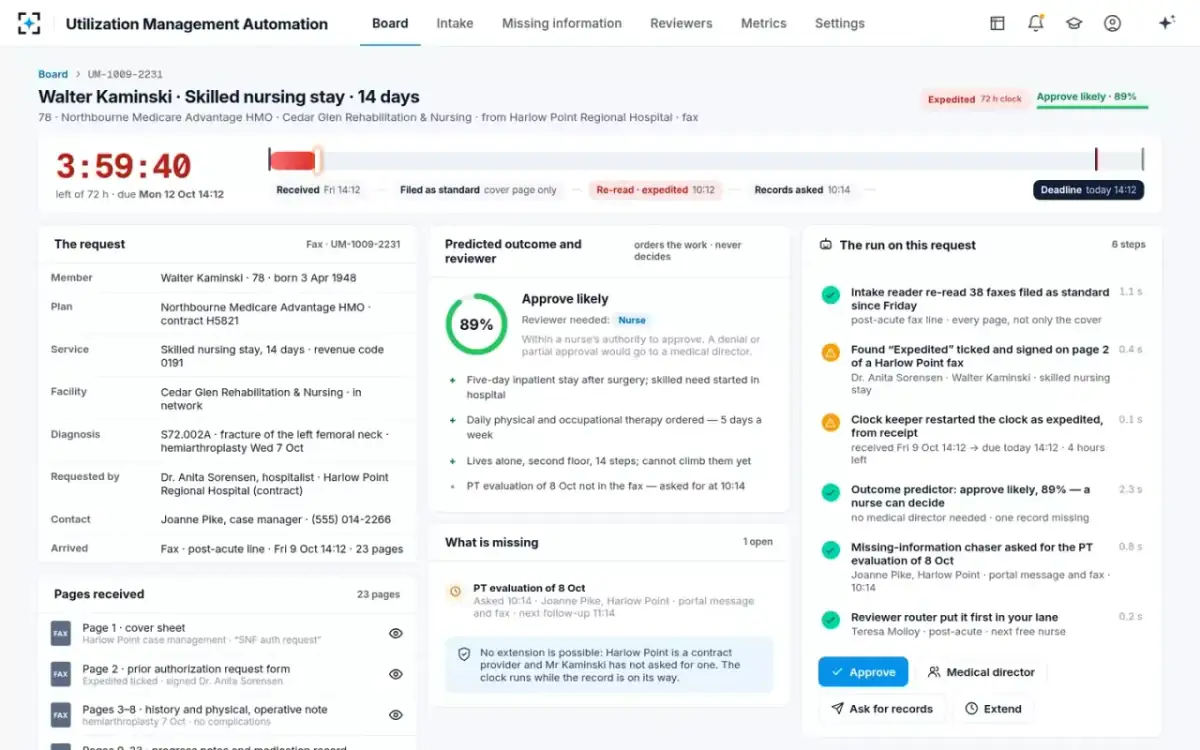Open the Settings tab
1200x750 pixels.
[840, 23]
